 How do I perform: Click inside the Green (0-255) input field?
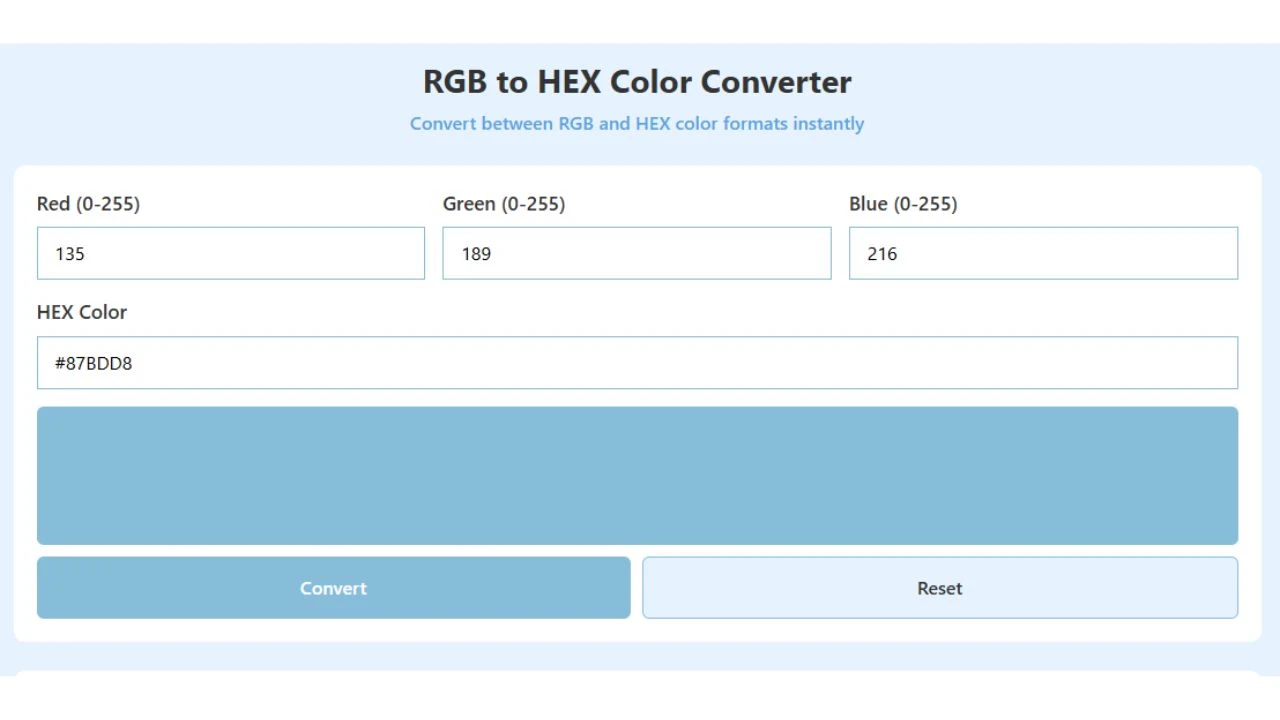pyautogui.click(x=637, y=253)
